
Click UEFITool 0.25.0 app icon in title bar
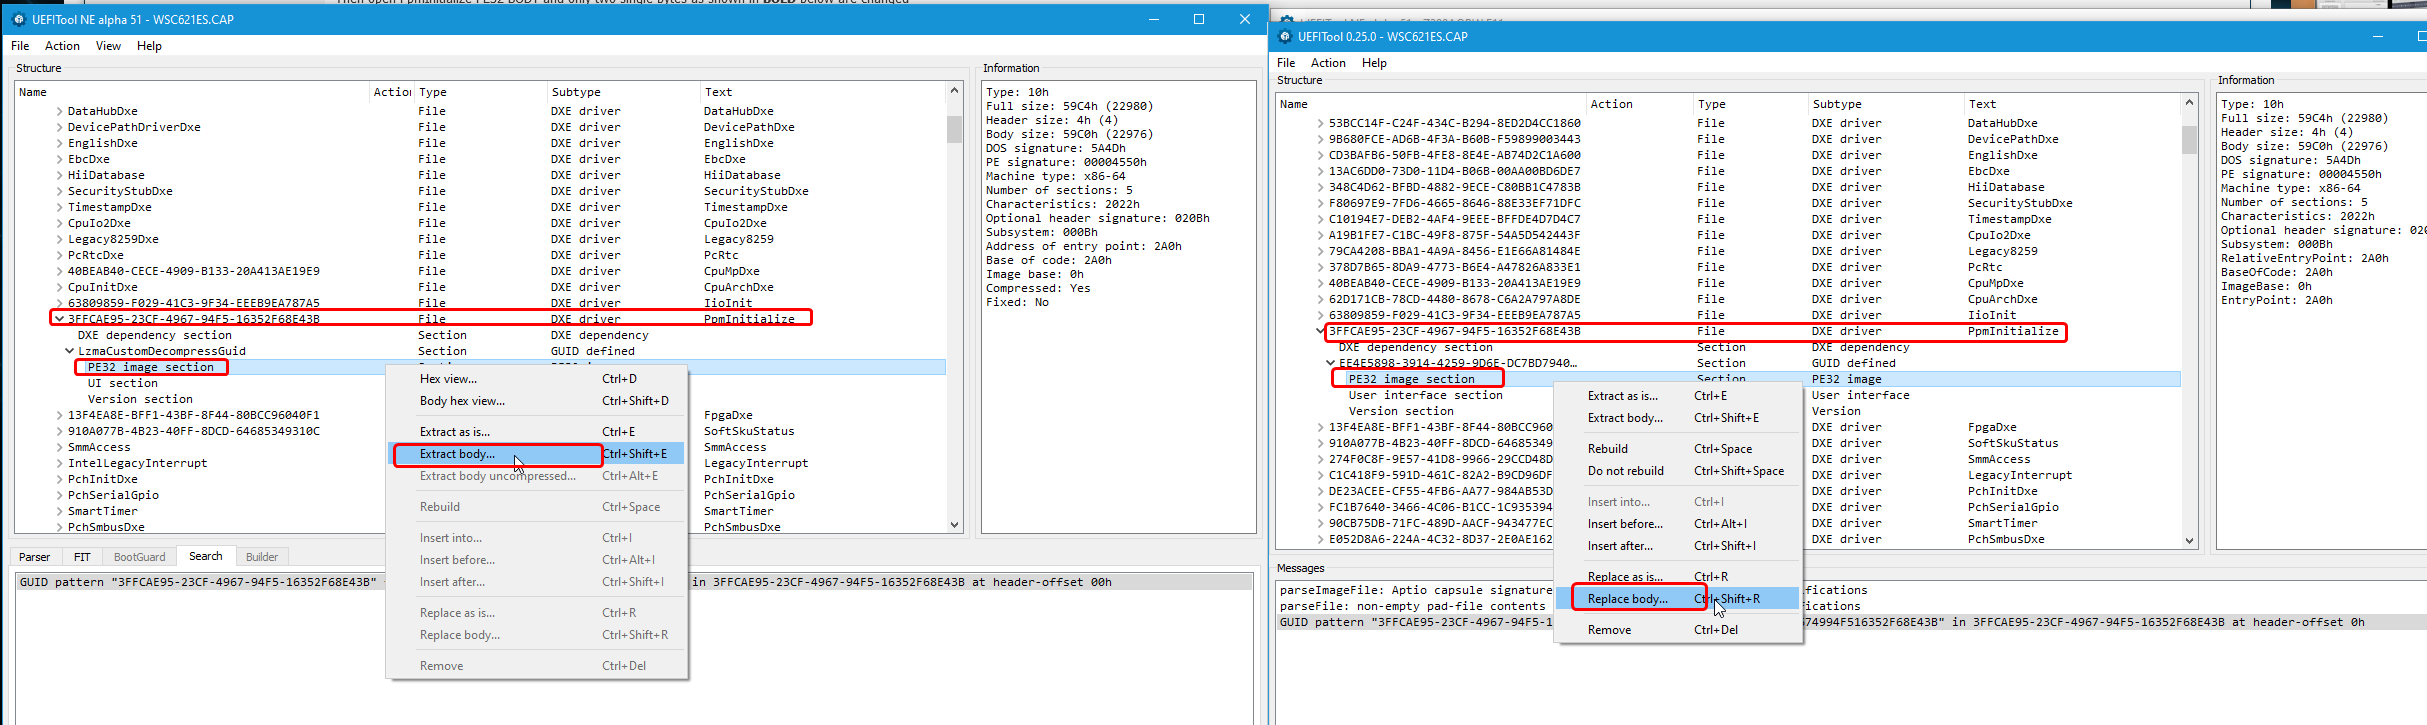(x=1285, y=37)
